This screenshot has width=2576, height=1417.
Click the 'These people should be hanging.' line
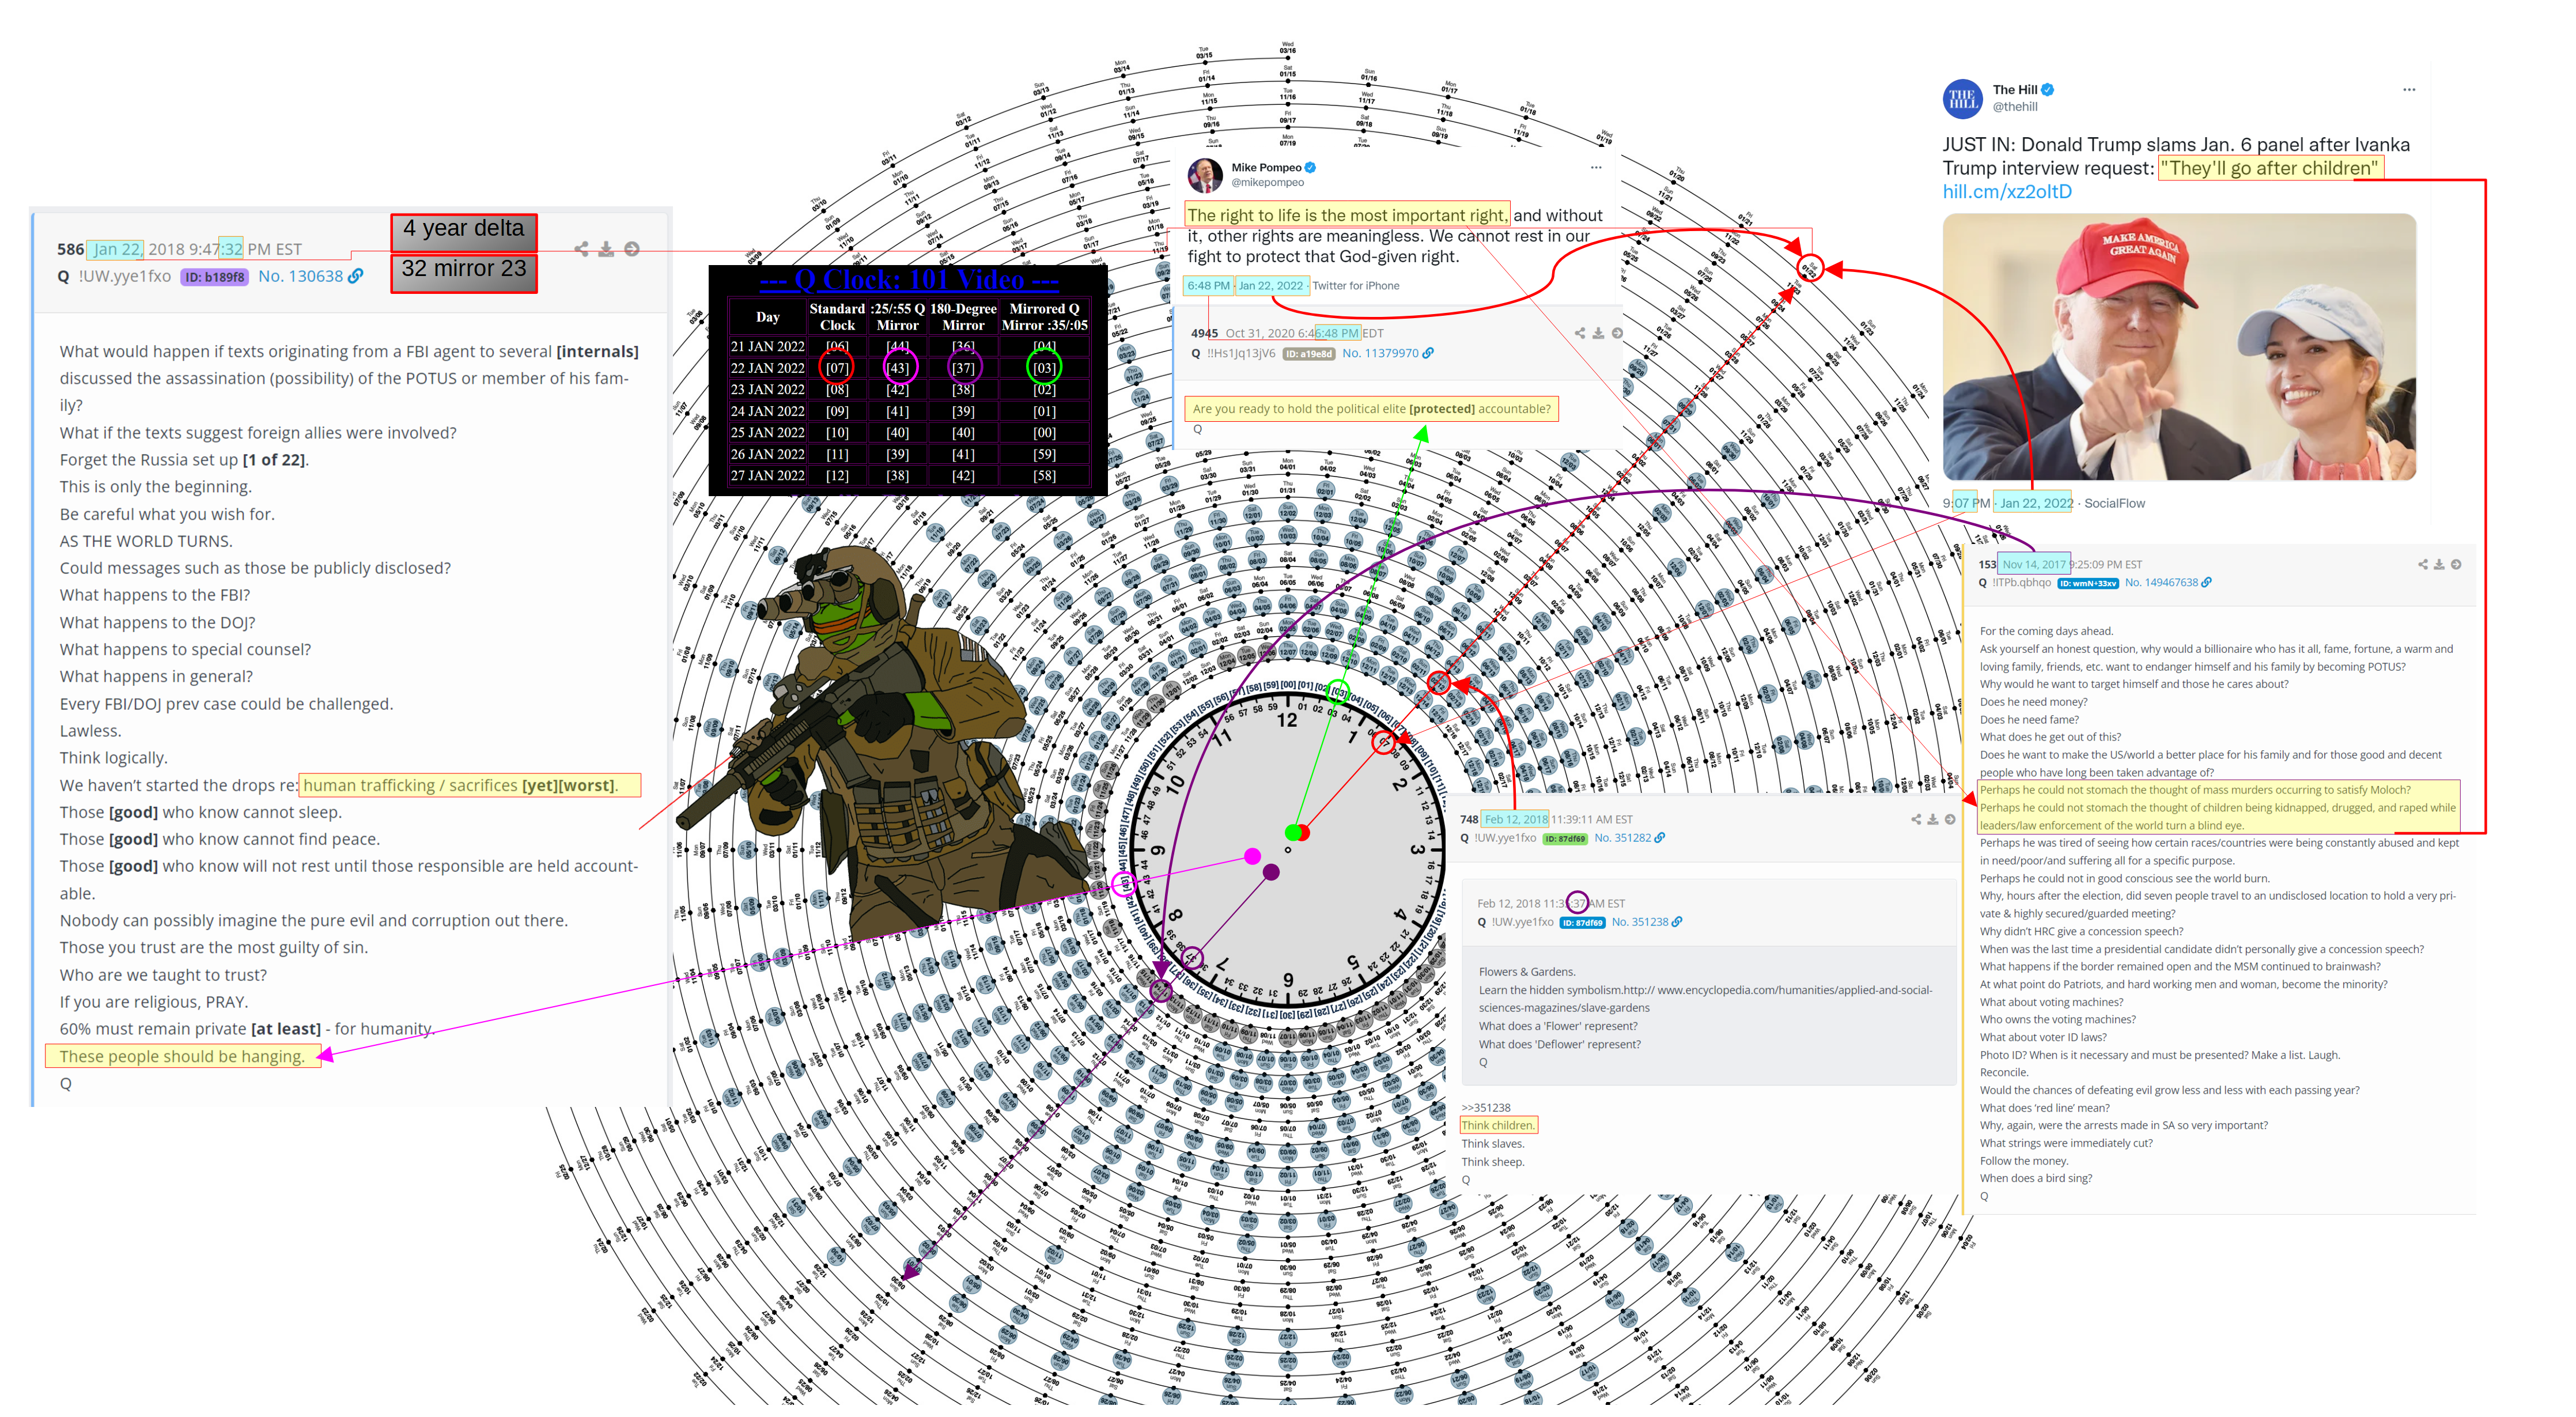point(182,1056)
